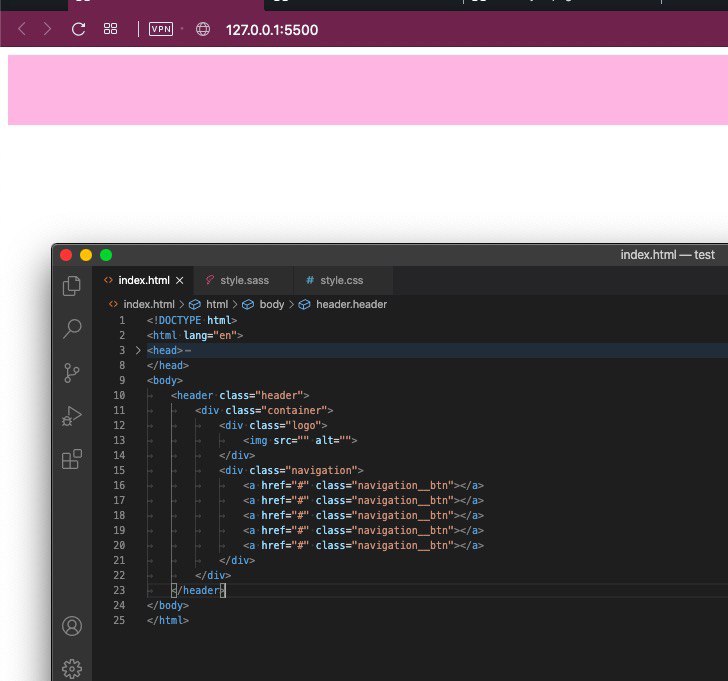Click the closing header tag line
Screen dimensions: 728x681
tap(198, 590)
